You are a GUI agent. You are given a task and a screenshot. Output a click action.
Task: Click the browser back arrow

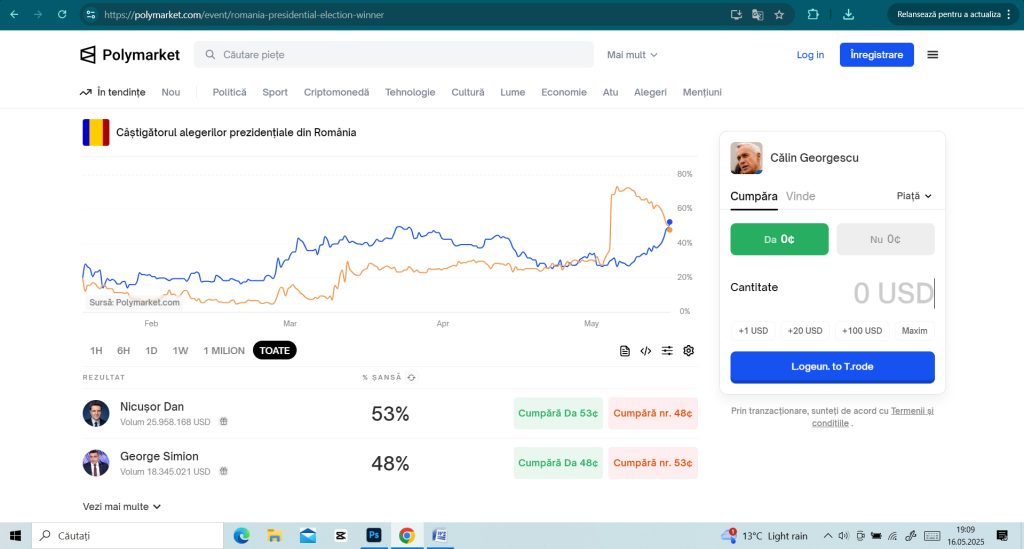[14, 14]
